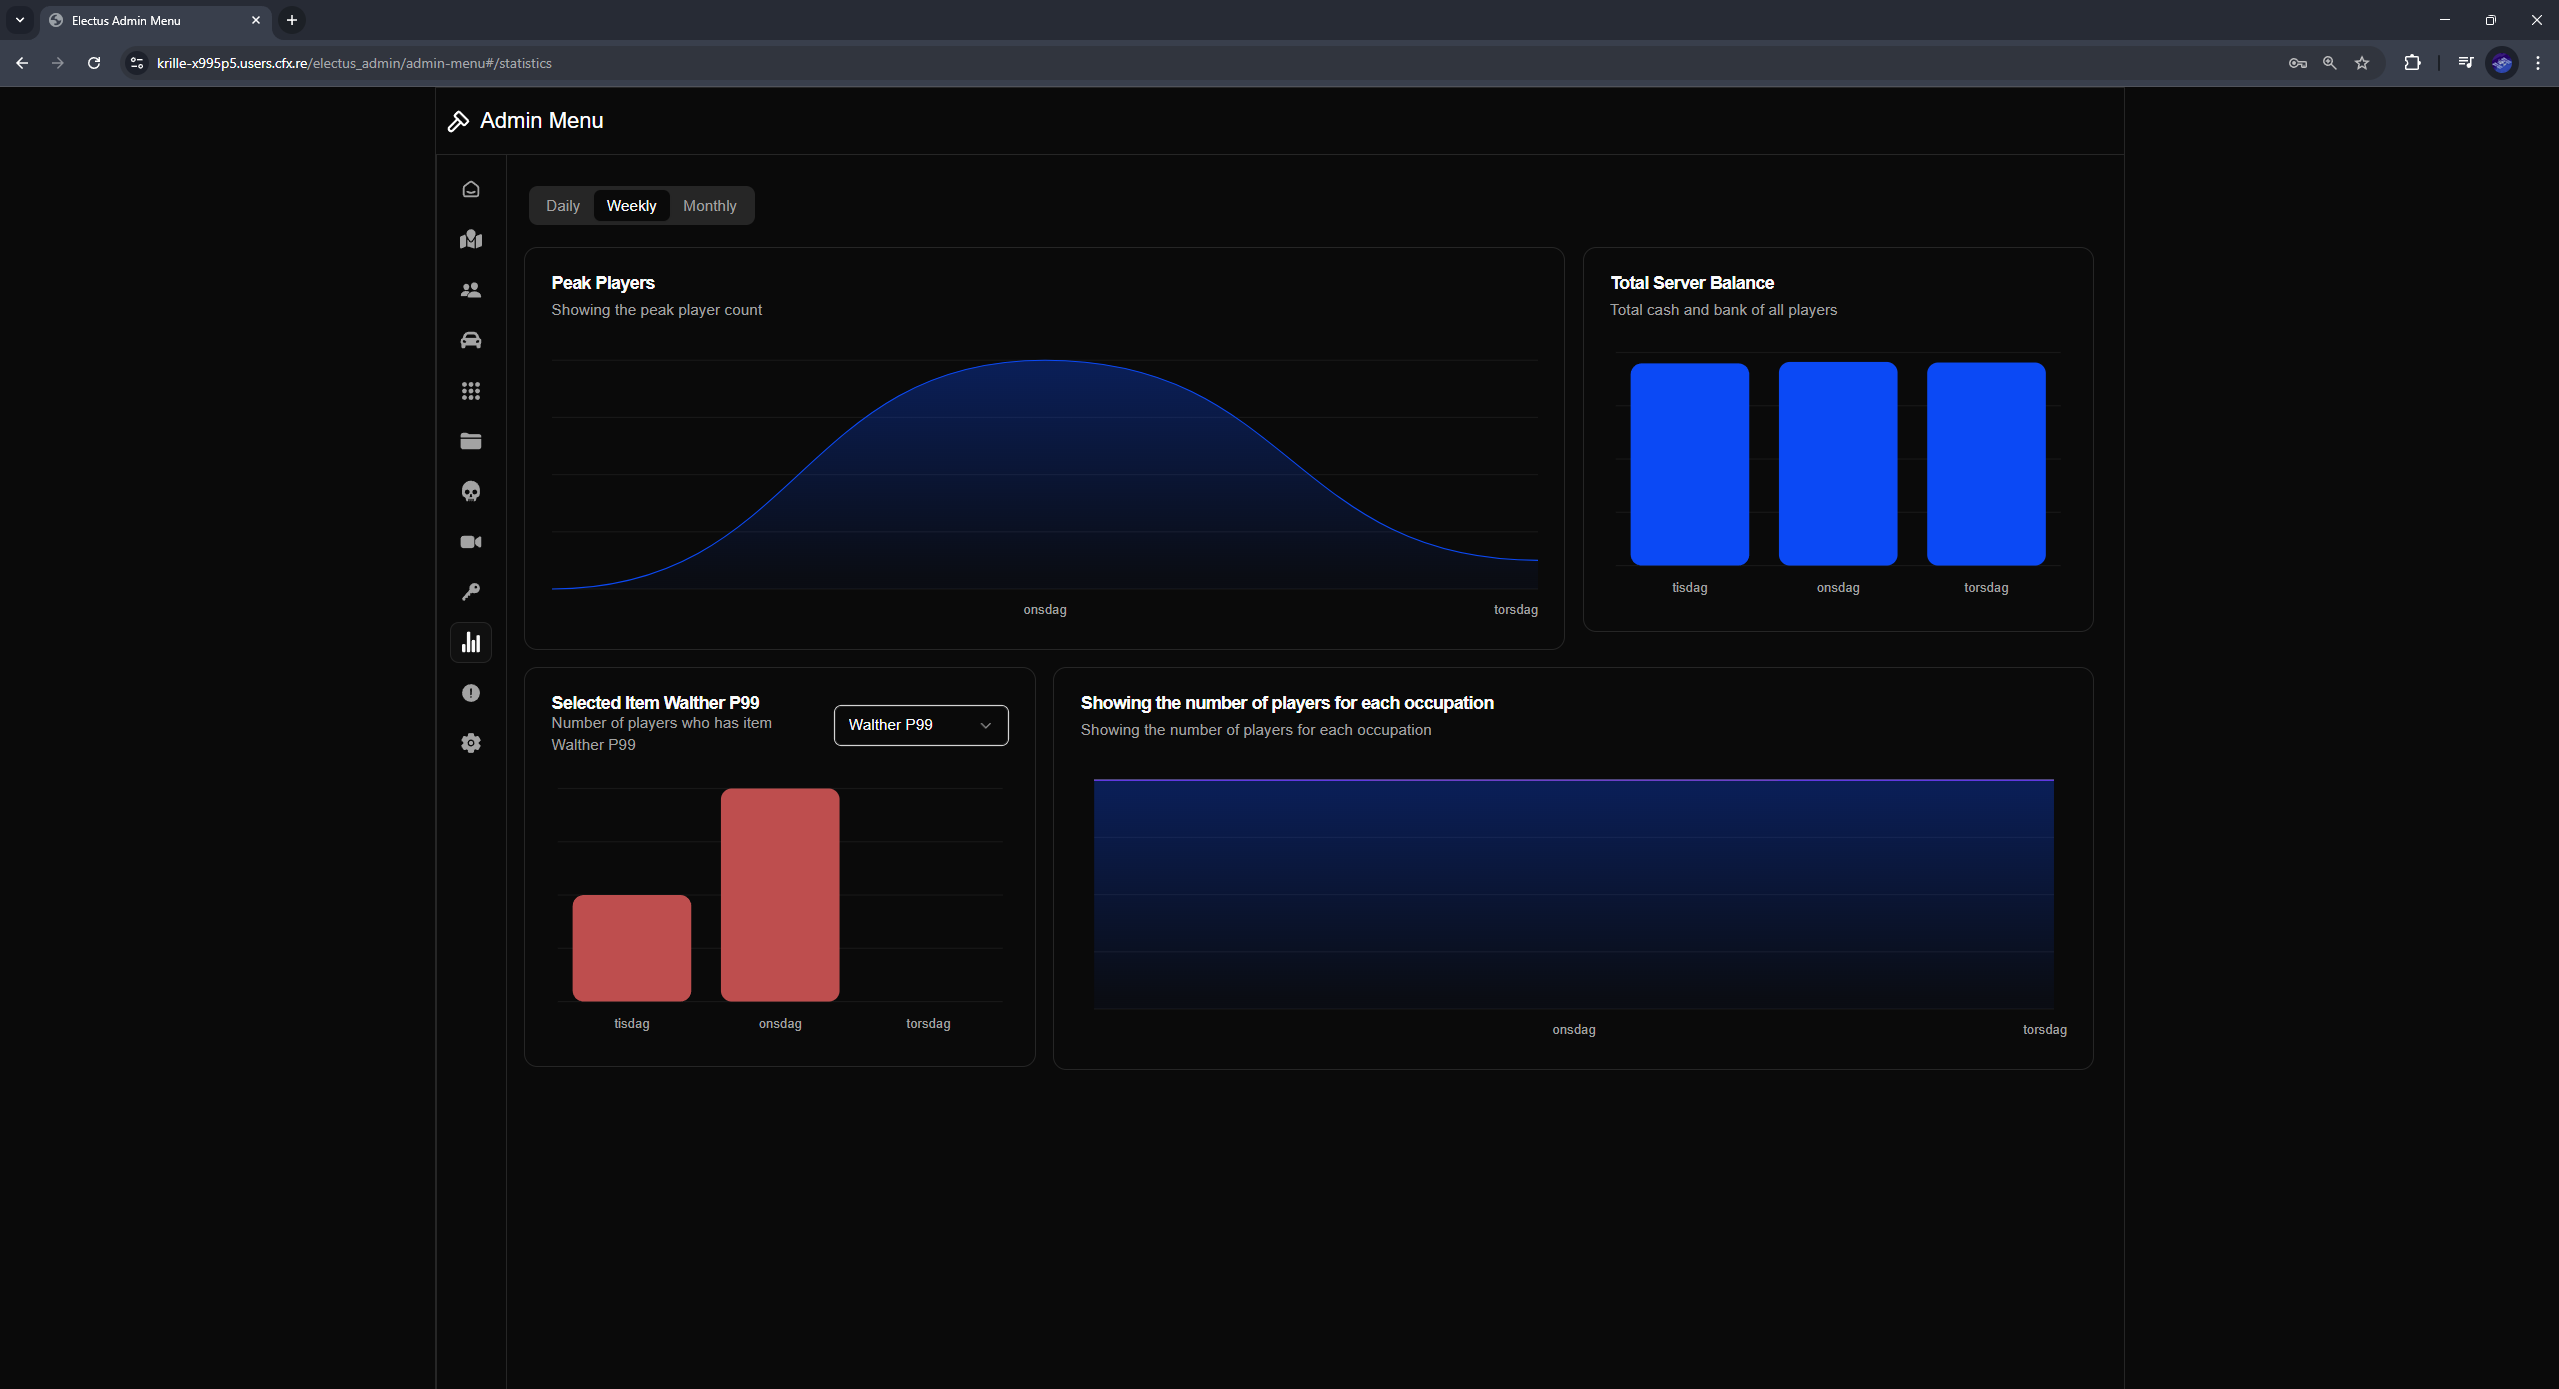Click the onsdag red bar in item chart

(780, 895)
